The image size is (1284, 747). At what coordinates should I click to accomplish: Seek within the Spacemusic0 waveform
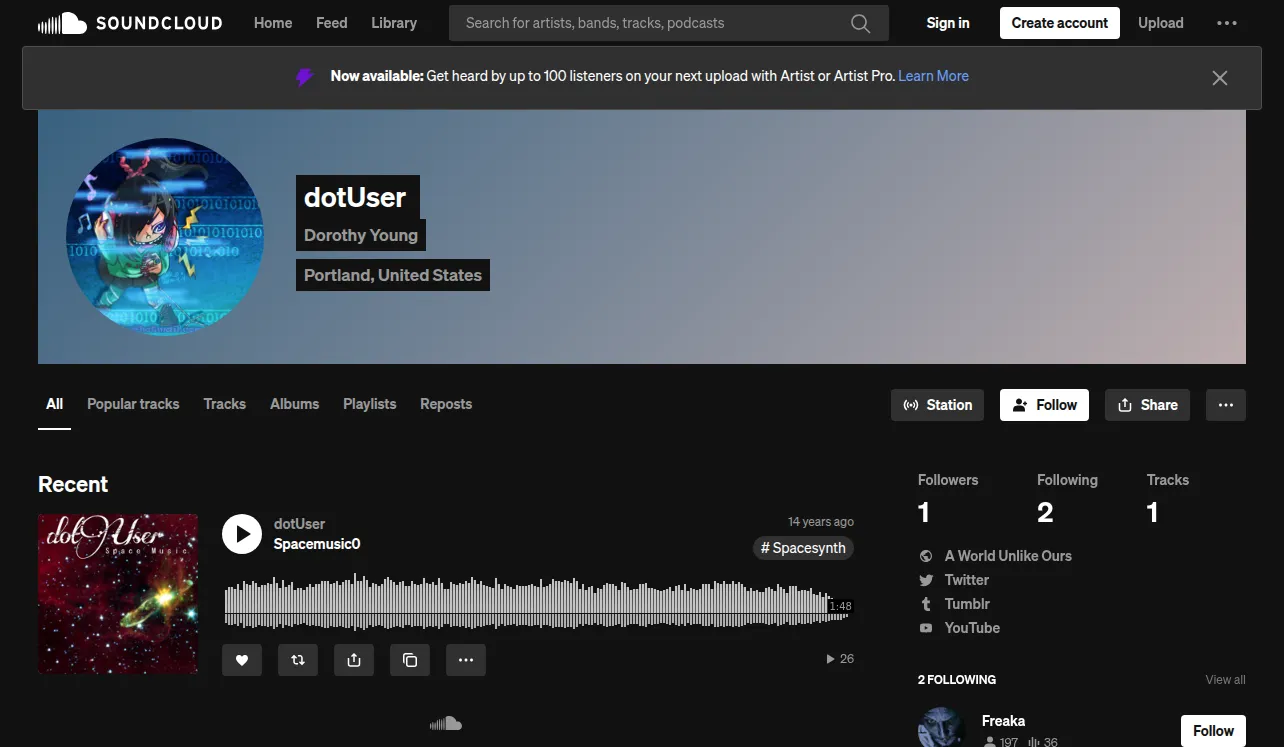(538, 602)
